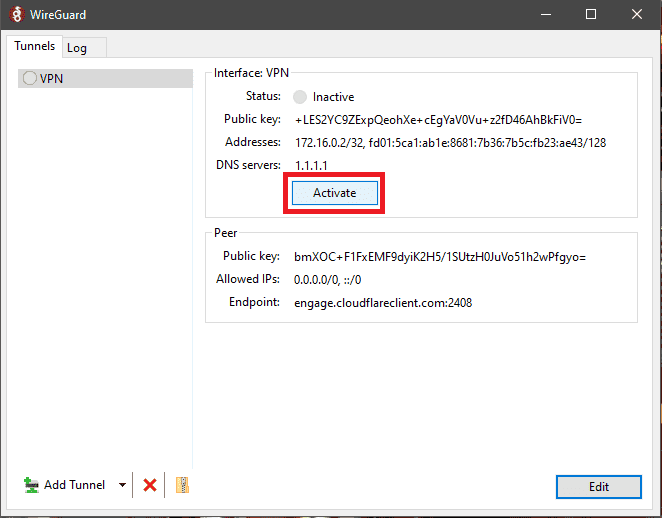Remove selected tunnel with red X icon
Viewport: 662px width, 518px height.
tap(149, 485)
